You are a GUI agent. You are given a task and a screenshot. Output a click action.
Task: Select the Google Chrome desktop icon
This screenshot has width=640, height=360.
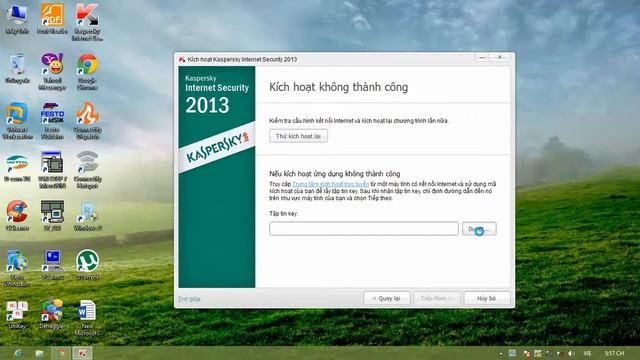87,71
